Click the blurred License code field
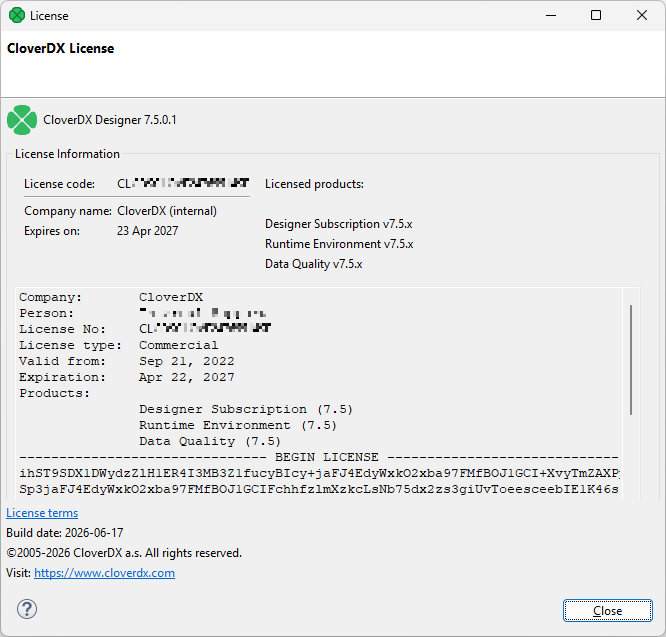Image resolution: width=666 pixels, height=637 pixels. (x=183, y=183)
